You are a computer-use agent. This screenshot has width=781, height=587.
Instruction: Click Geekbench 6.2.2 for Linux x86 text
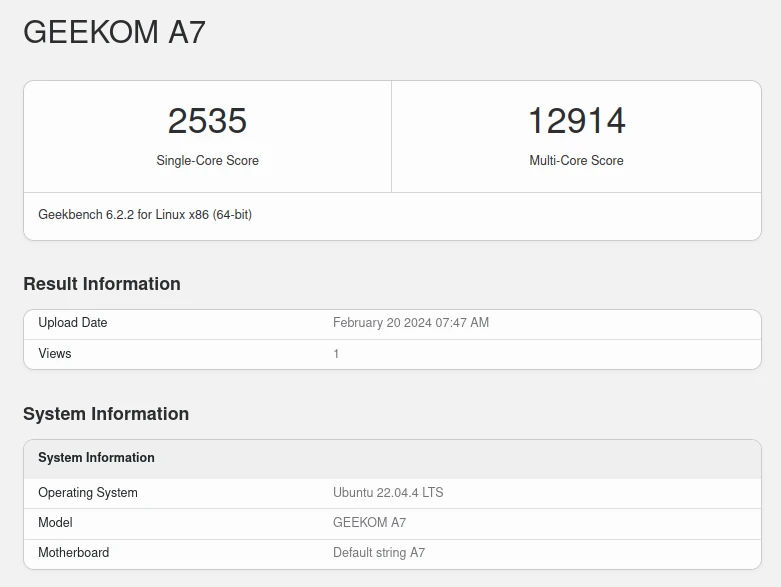[145, 215]
